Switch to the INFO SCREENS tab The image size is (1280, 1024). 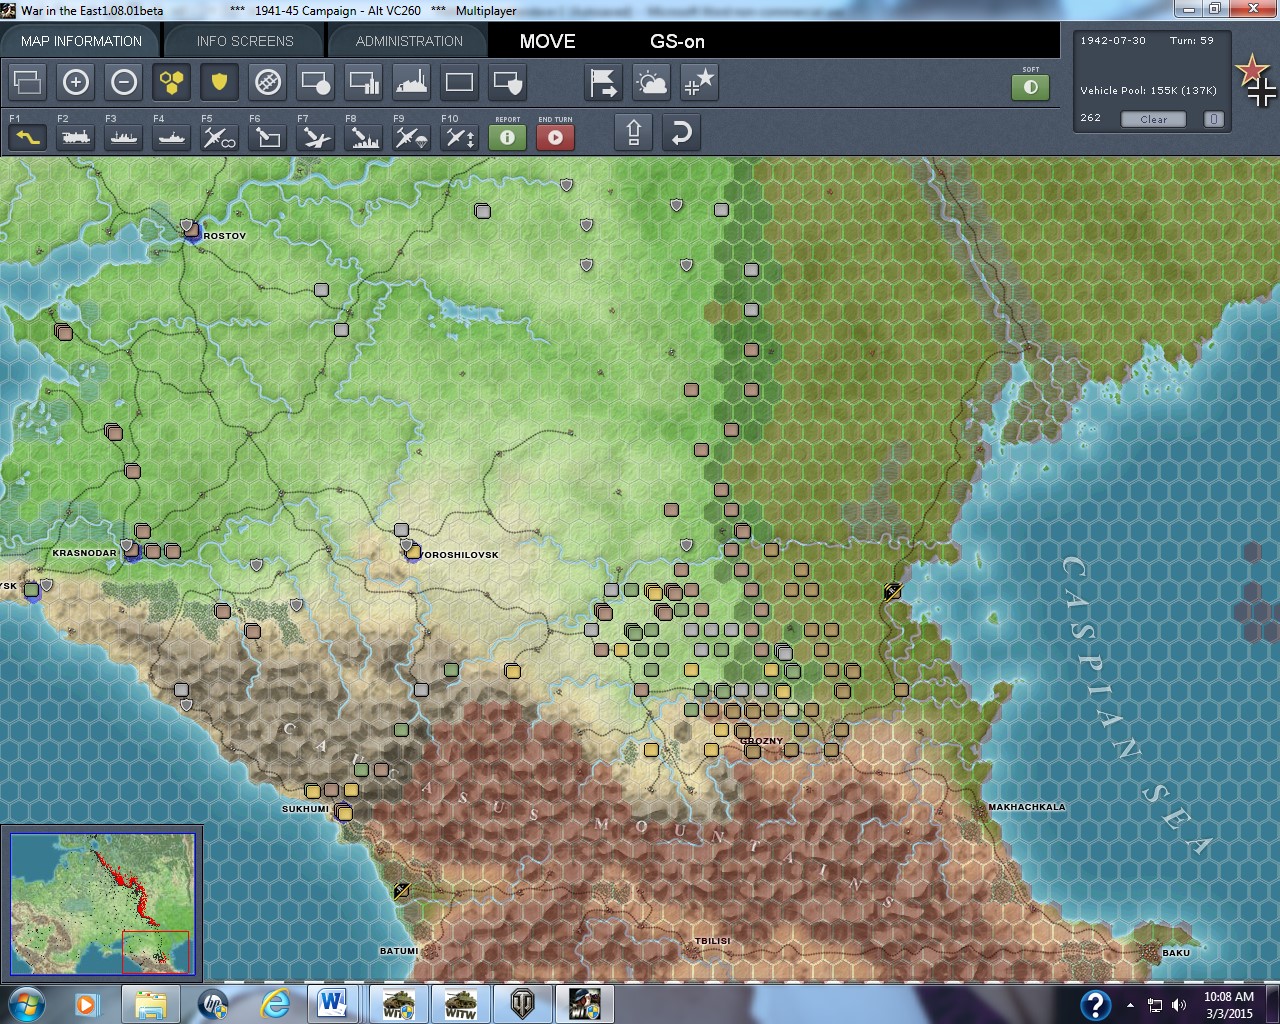click(245, 41)
